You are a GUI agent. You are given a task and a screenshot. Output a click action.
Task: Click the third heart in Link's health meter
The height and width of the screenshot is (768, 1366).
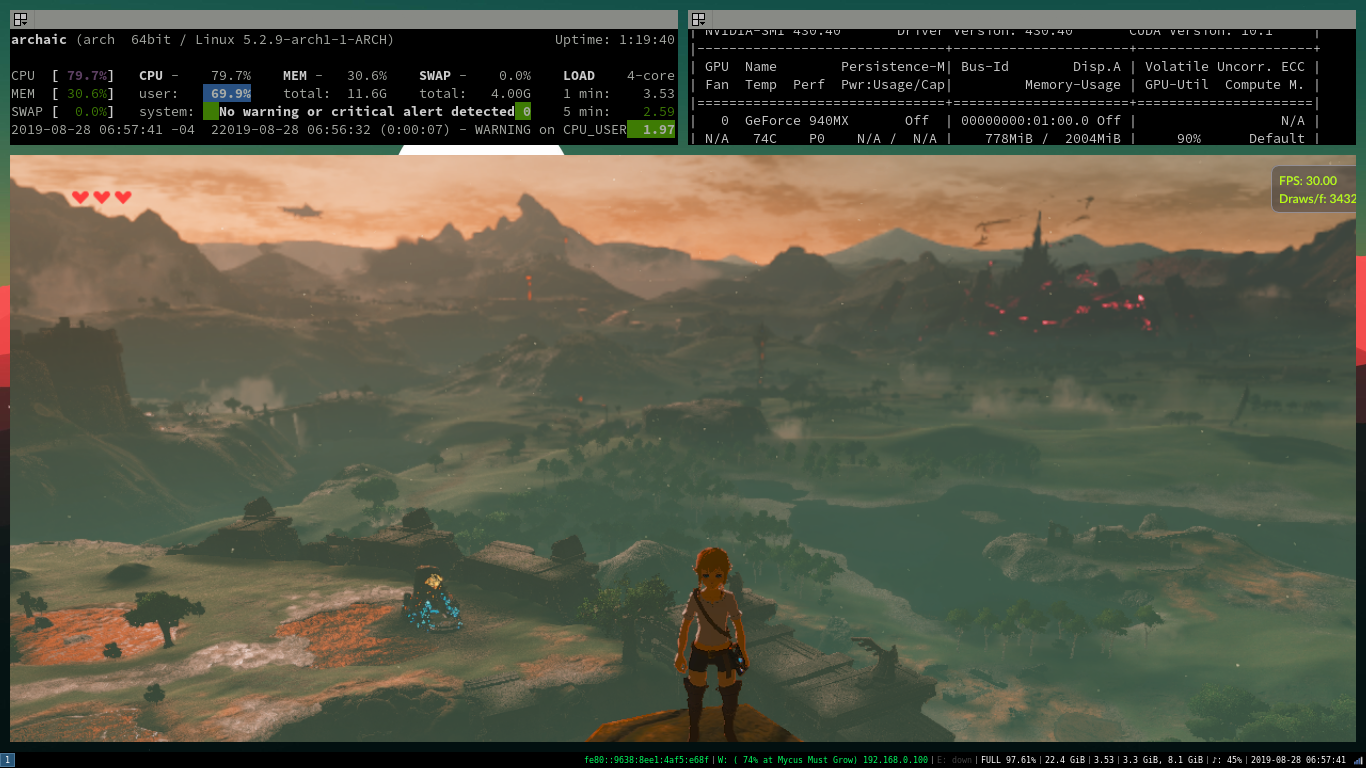(x=122, y=197)
